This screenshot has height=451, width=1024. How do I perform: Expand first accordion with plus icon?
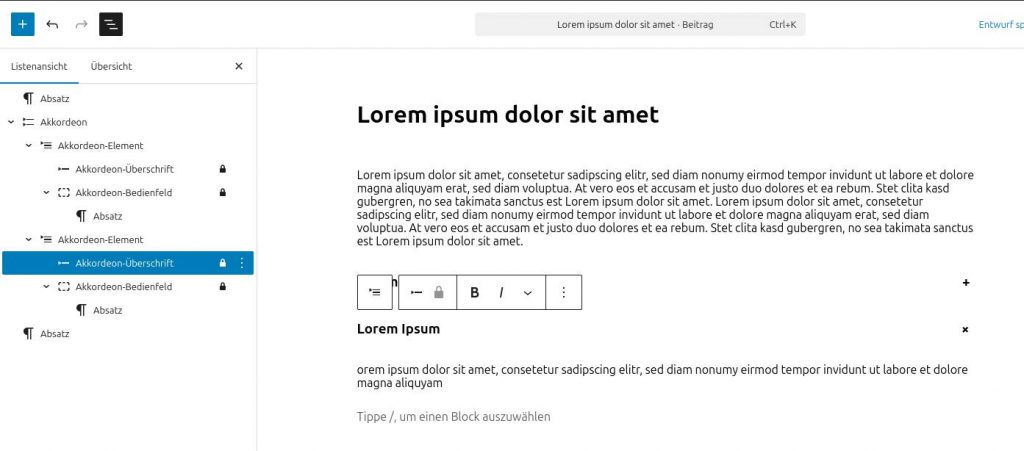coord(966,283)
